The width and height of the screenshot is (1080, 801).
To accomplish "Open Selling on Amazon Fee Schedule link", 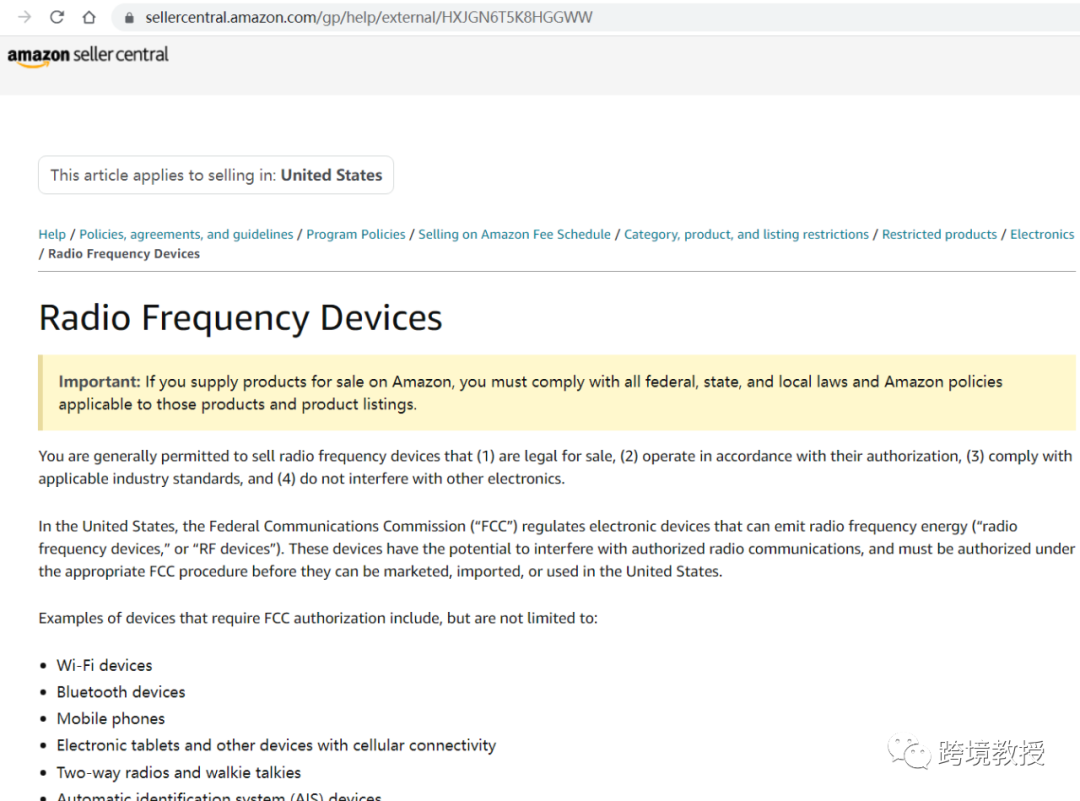I will click(x=514, y=234).
